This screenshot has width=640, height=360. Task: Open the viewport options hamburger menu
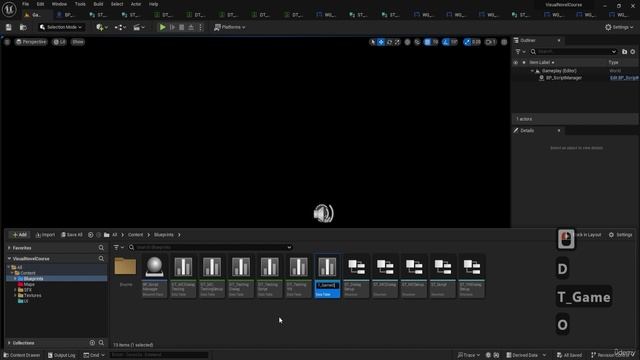click(7, 42)
